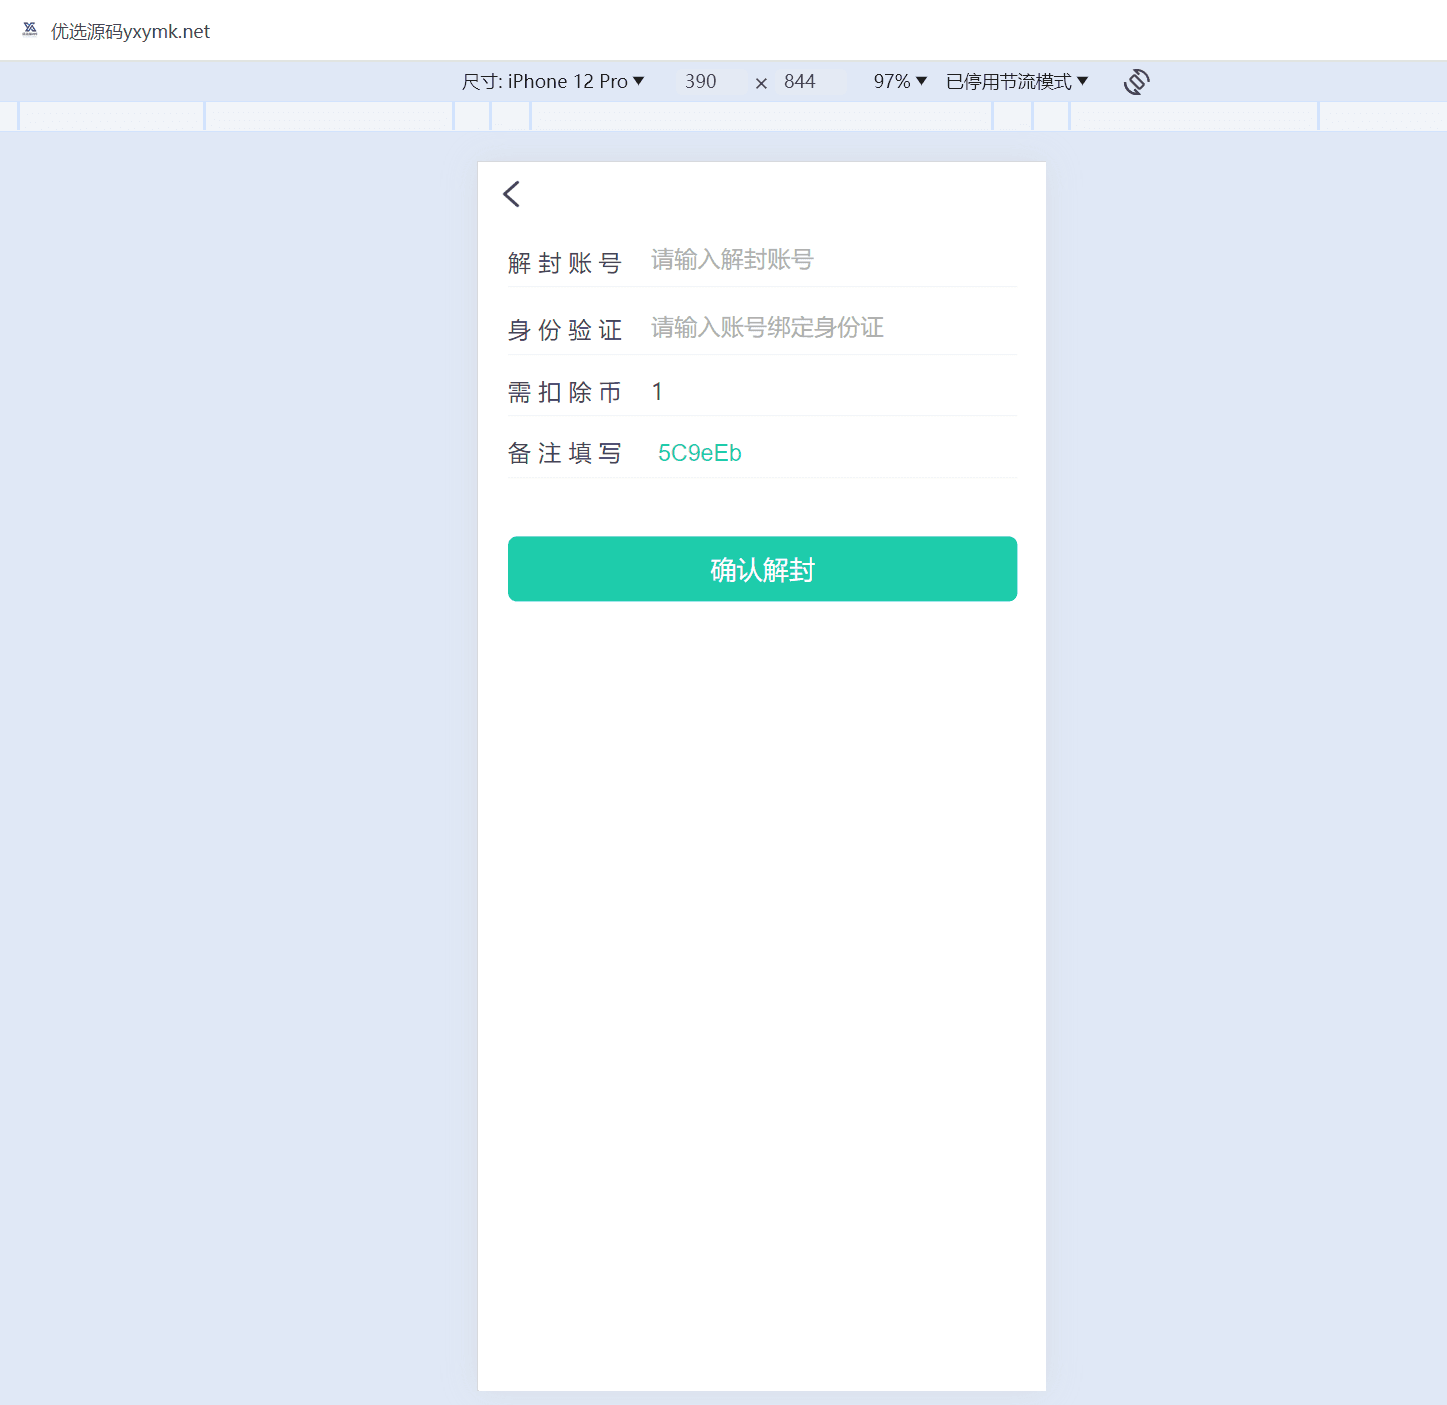Viewport: 1447px width, 1405px height.
Task: Click the widest center media query bar segment
Action: 761,117
